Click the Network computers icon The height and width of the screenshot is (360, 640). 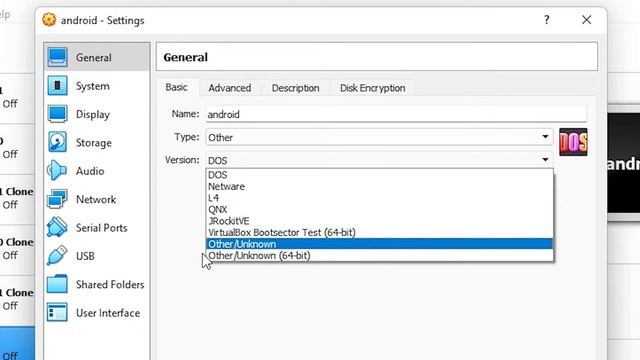tap(57, 199)
